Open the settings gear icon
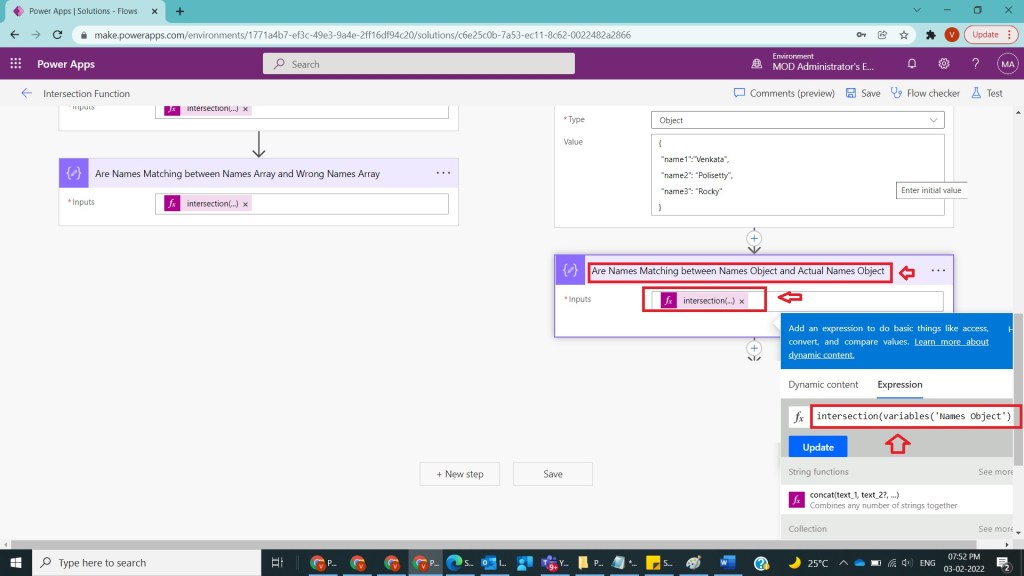 point(943,63)
